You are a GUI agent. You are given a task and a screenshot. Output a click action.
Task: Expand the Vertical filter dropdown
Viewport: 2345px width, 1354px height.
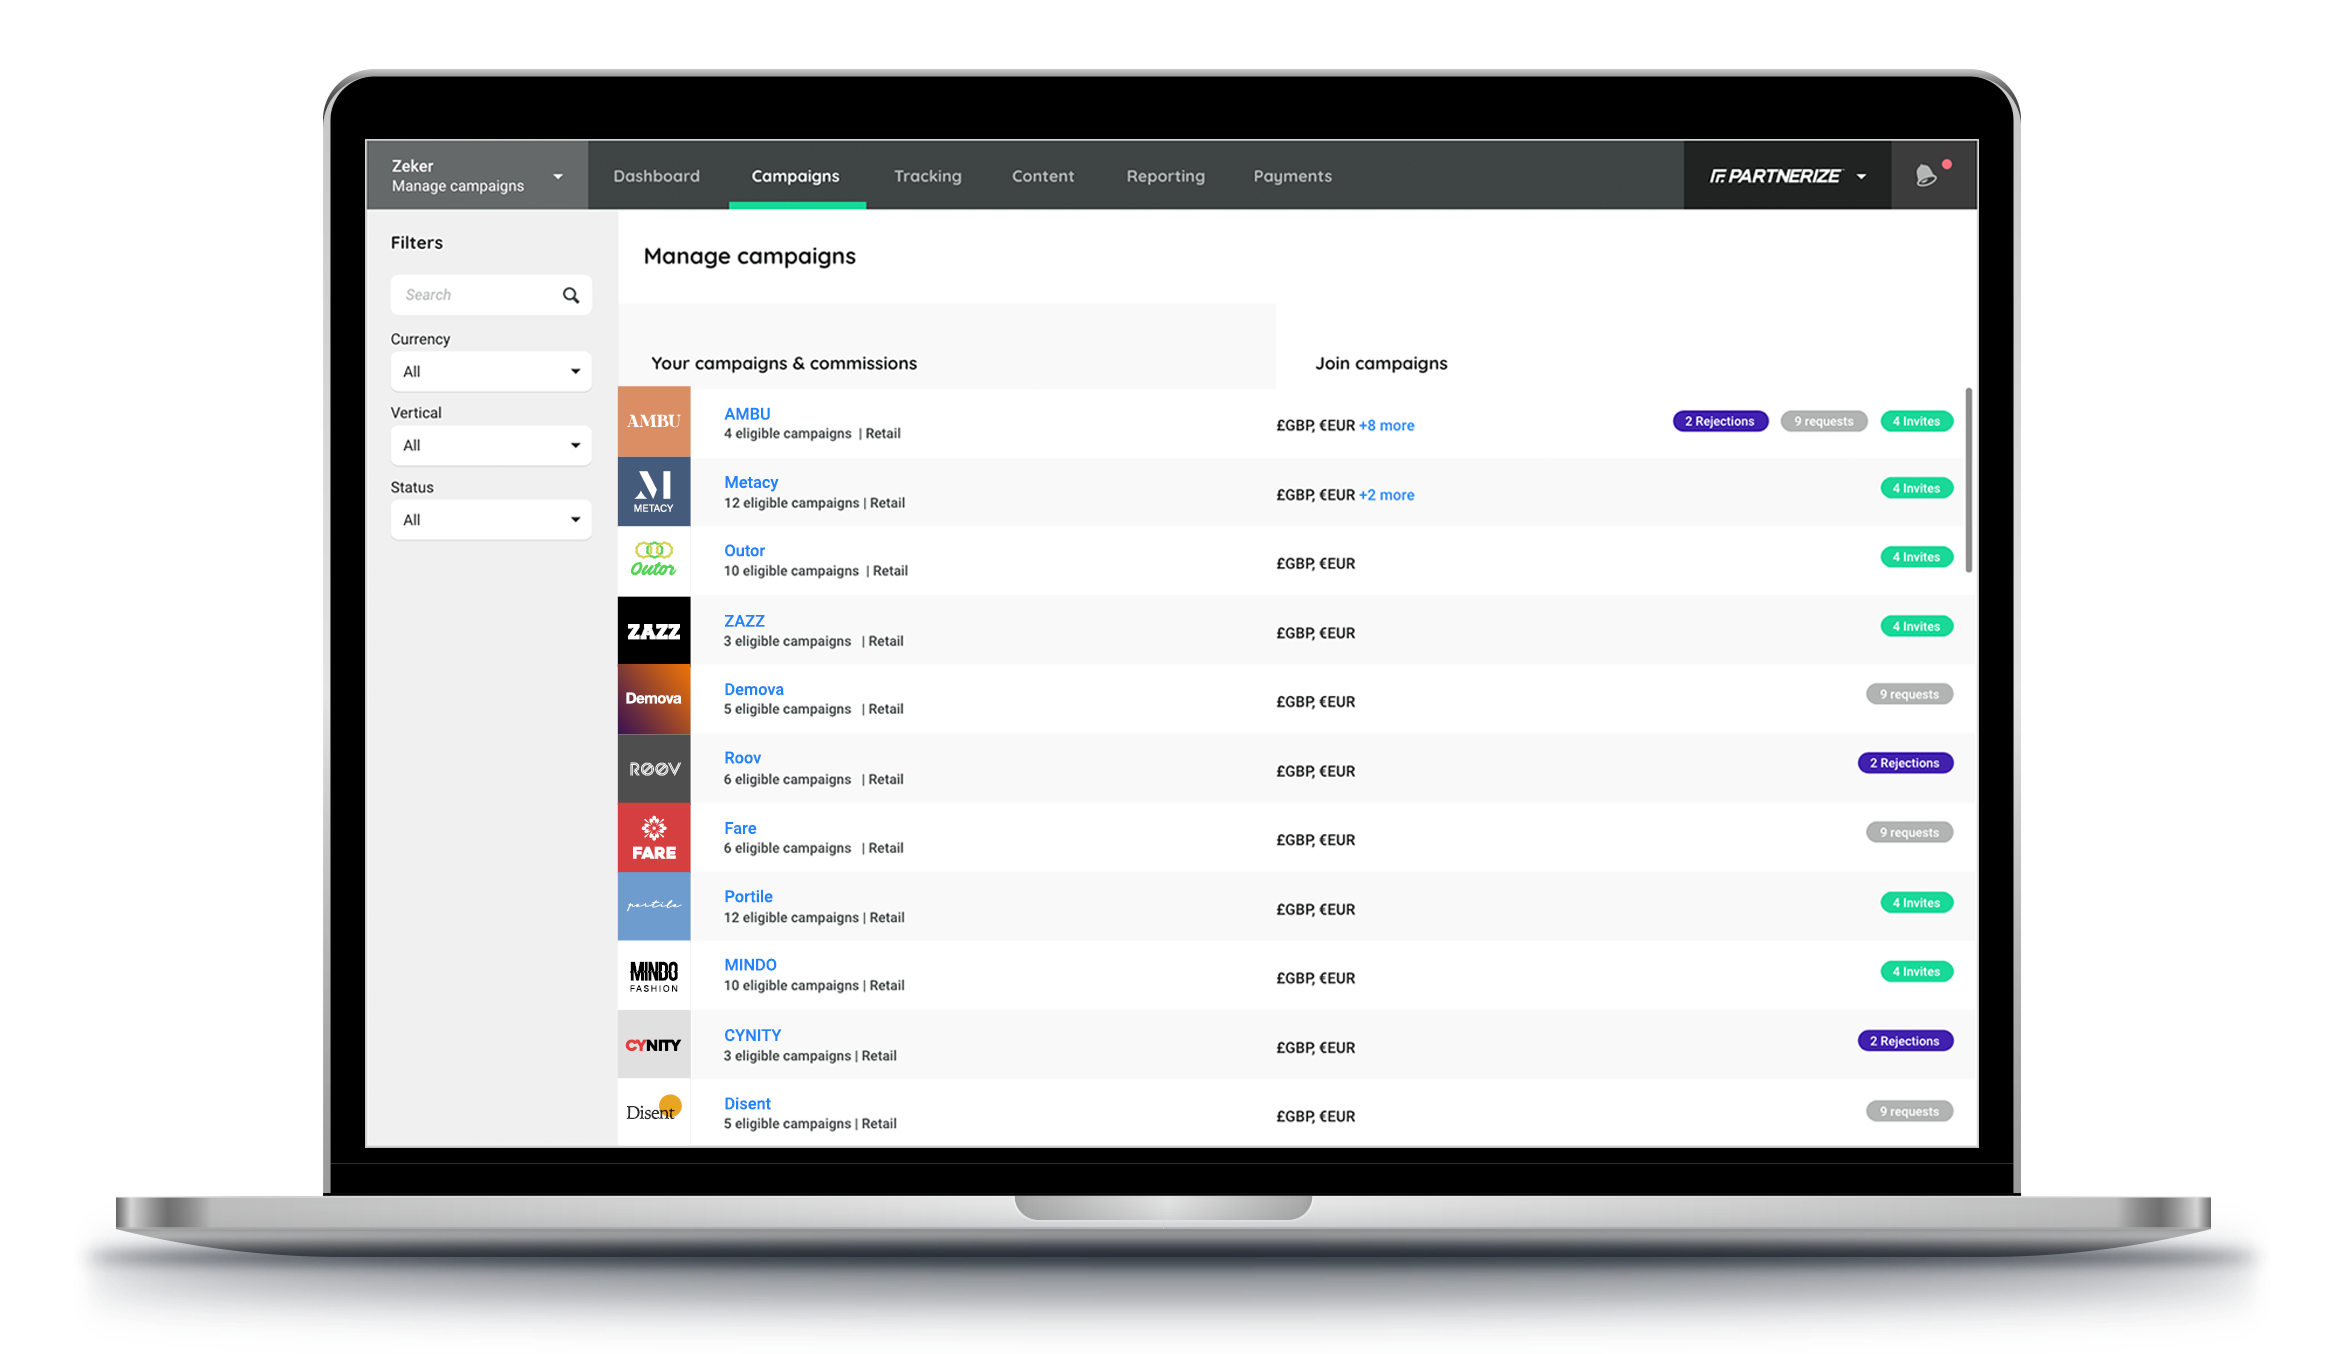(x=490, y=445)
